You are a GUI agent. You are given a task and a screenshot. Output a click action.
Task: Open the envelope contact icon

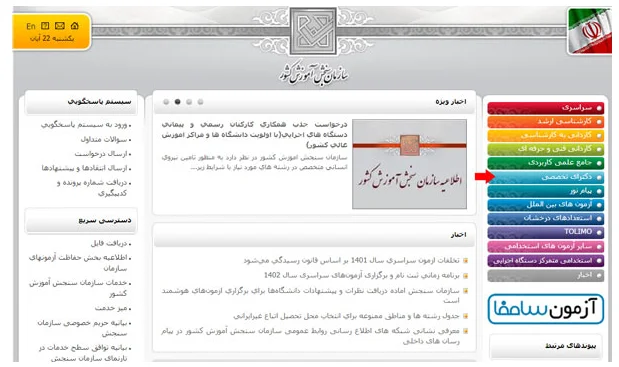tap(60, 26)
